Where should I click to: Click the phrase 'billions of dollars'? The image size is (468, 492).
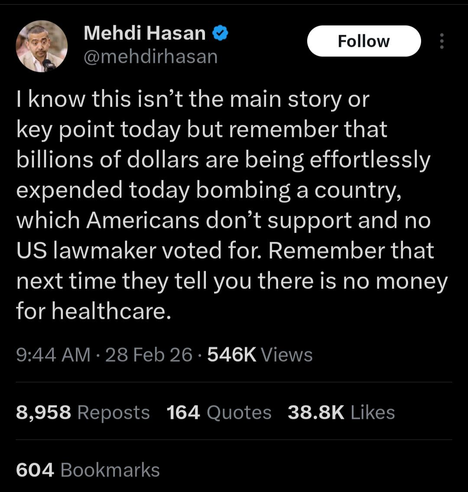point(108,160)
